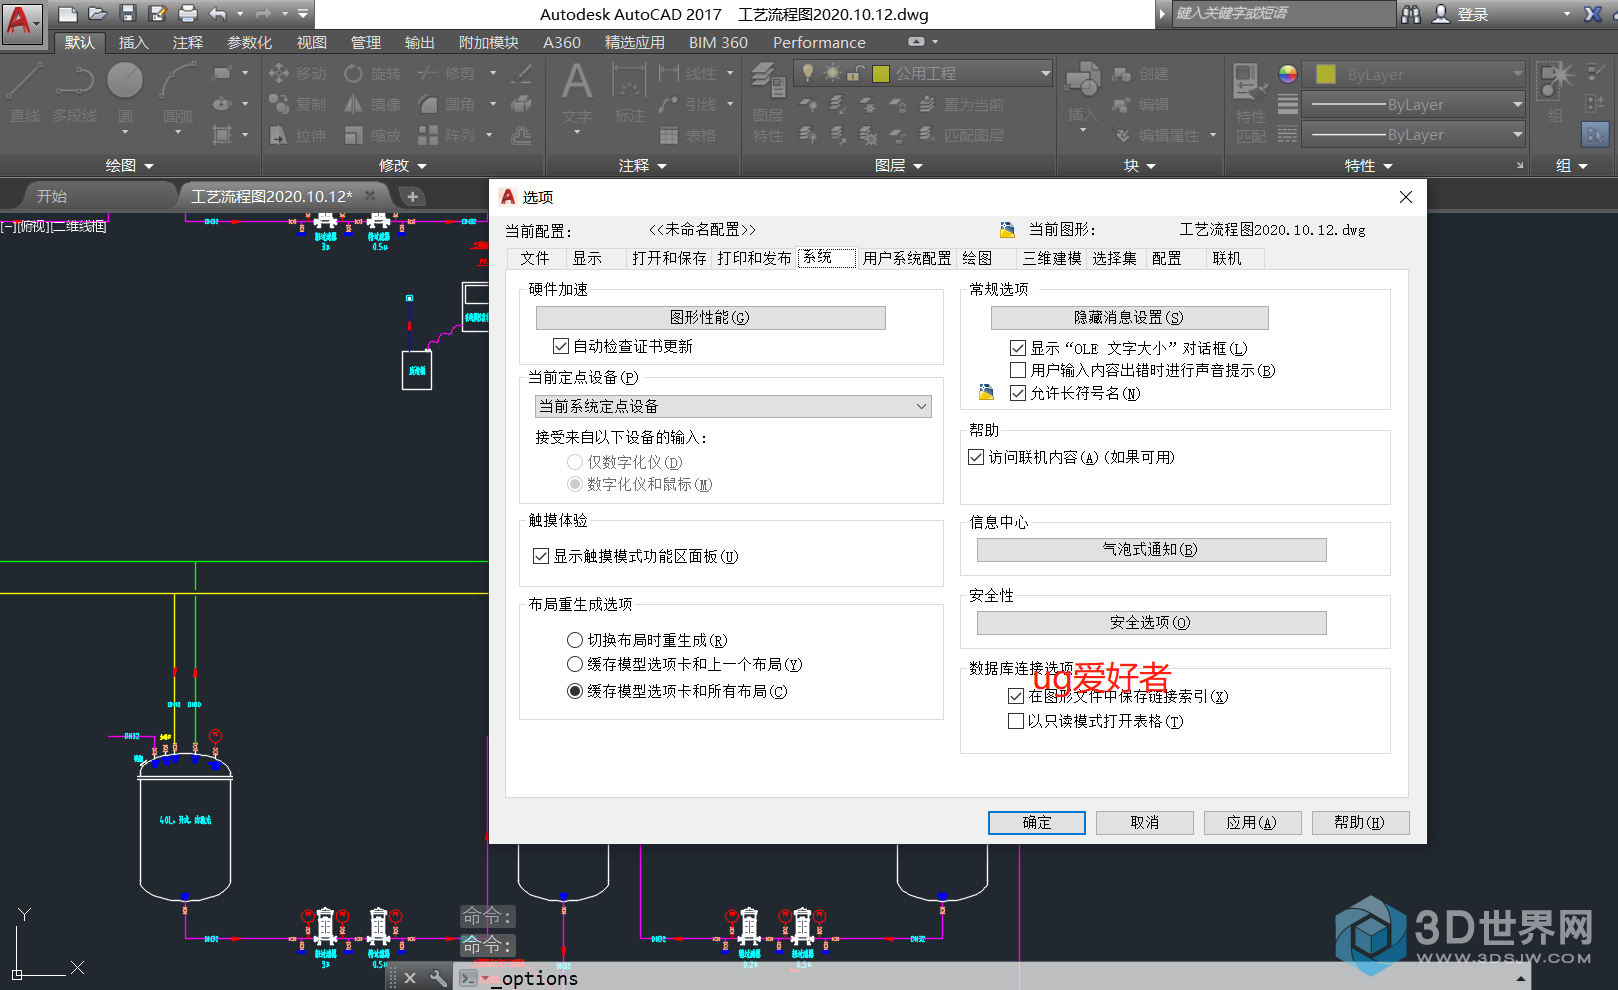This screenshot has width=1618, height=990.
Task: Open Layer Properties (图层特性) icon
Action: (x=768, y=102)
